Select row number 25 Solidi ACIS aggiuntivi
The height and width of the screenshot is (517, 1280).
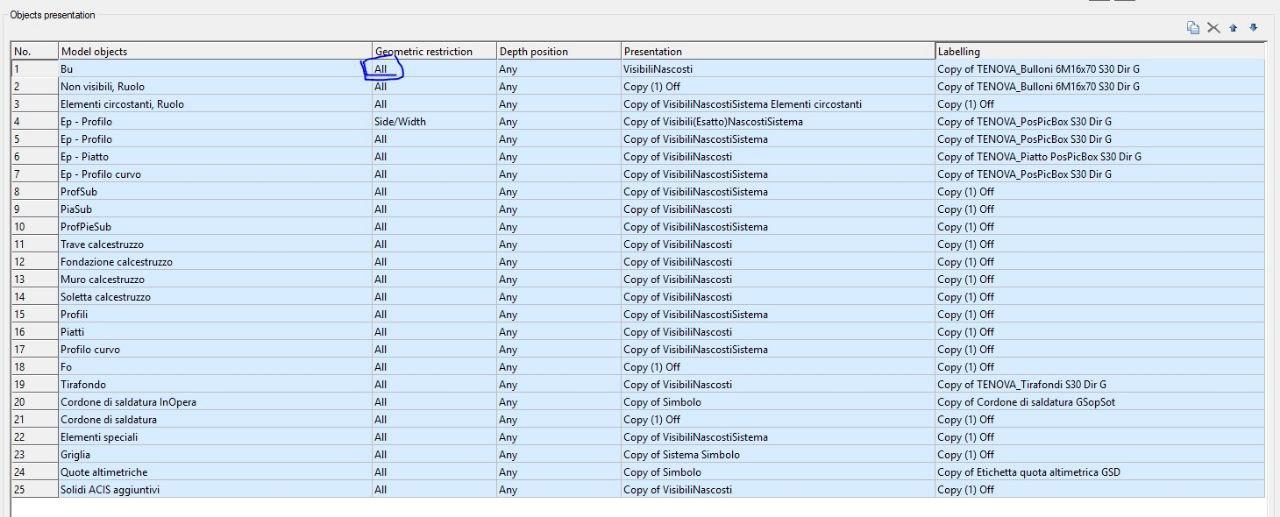638,490
